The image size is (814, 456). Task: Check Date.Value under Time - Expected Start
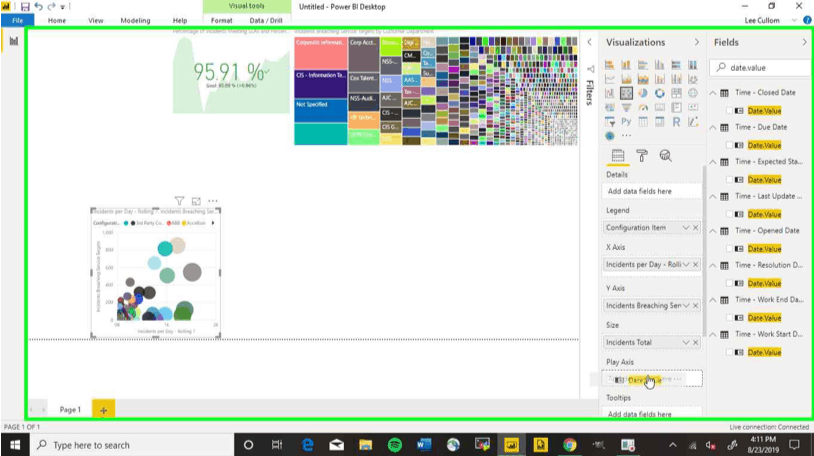tap(729, 180)
